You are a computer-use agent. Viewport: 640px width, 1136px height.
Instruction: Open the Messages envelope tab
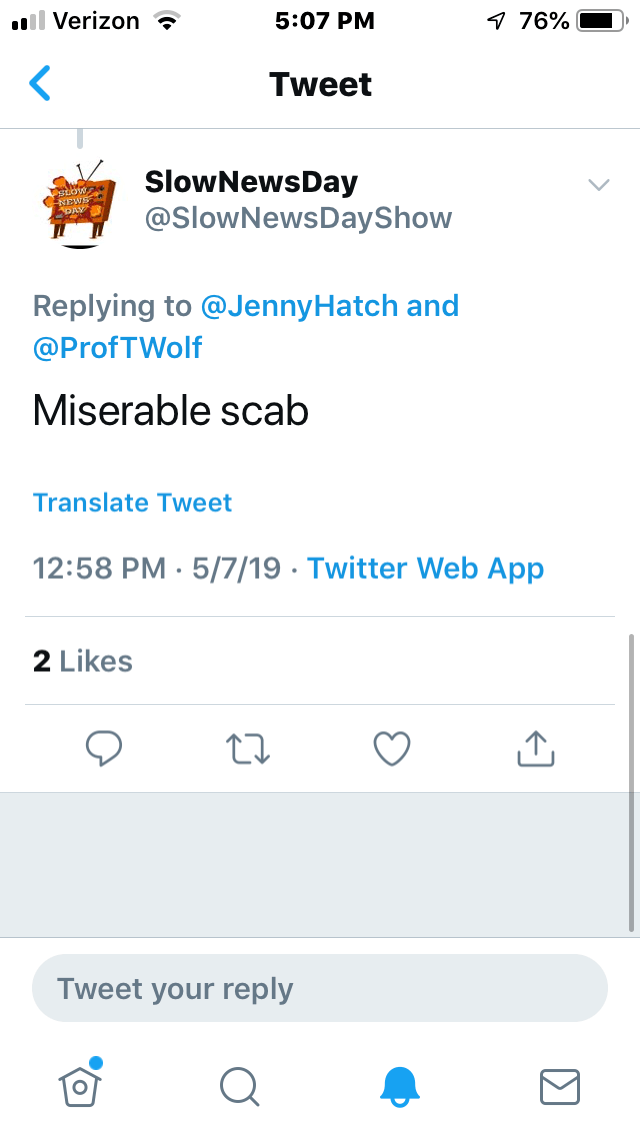click(559, 1085)
